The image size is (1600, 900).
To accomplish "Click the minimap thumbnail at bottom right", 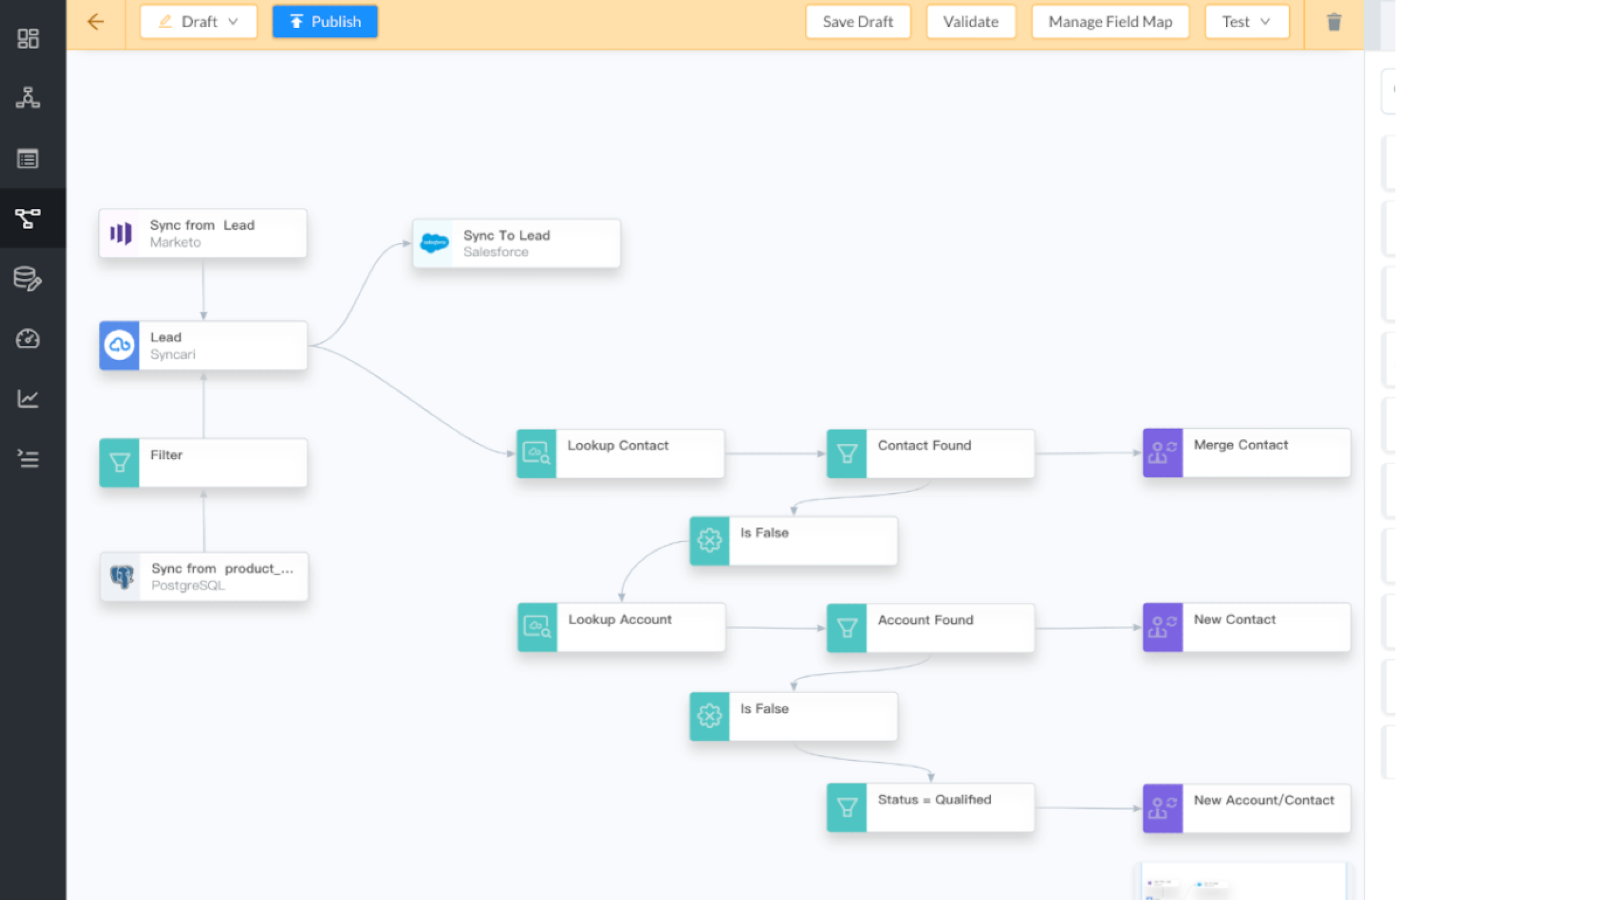I will 1243,882.
